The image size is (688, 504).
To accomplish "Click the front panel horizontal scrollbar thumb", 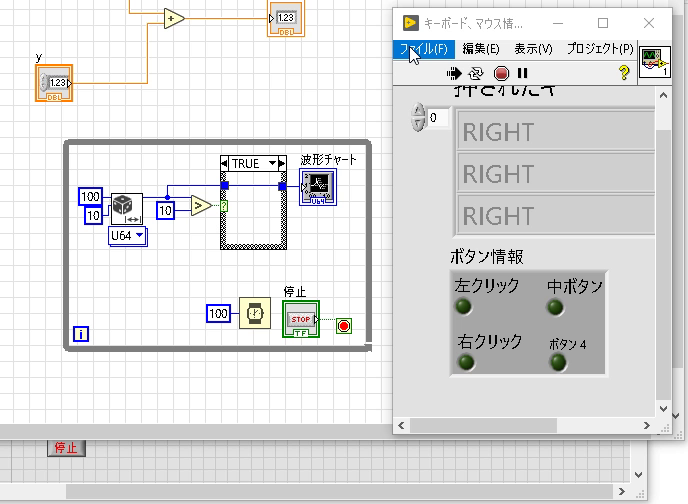I will tap(483, 425).
